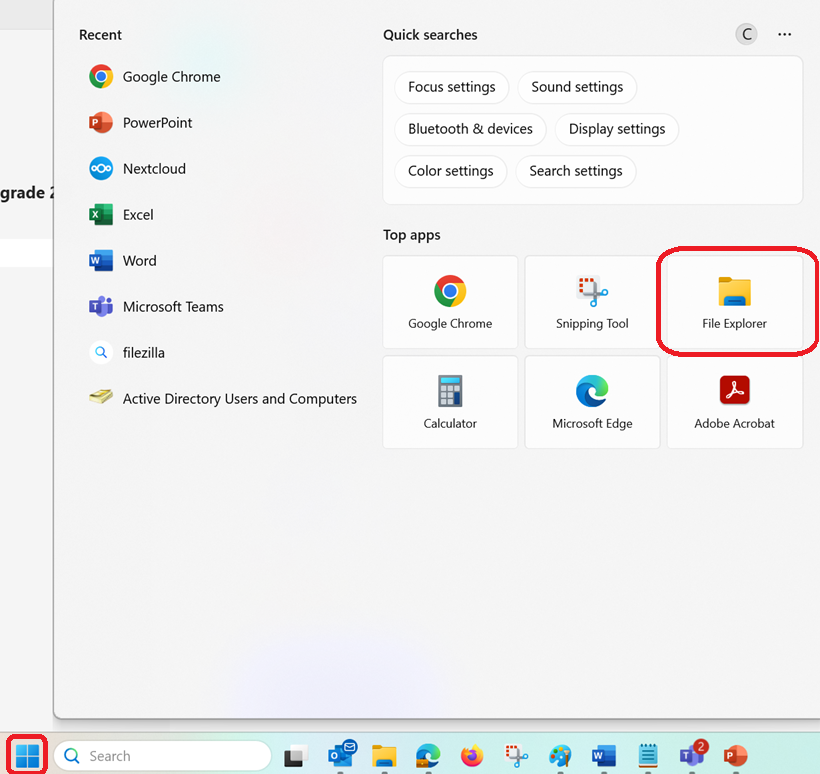Open Task View on the taskbar

tap(296, 756)
